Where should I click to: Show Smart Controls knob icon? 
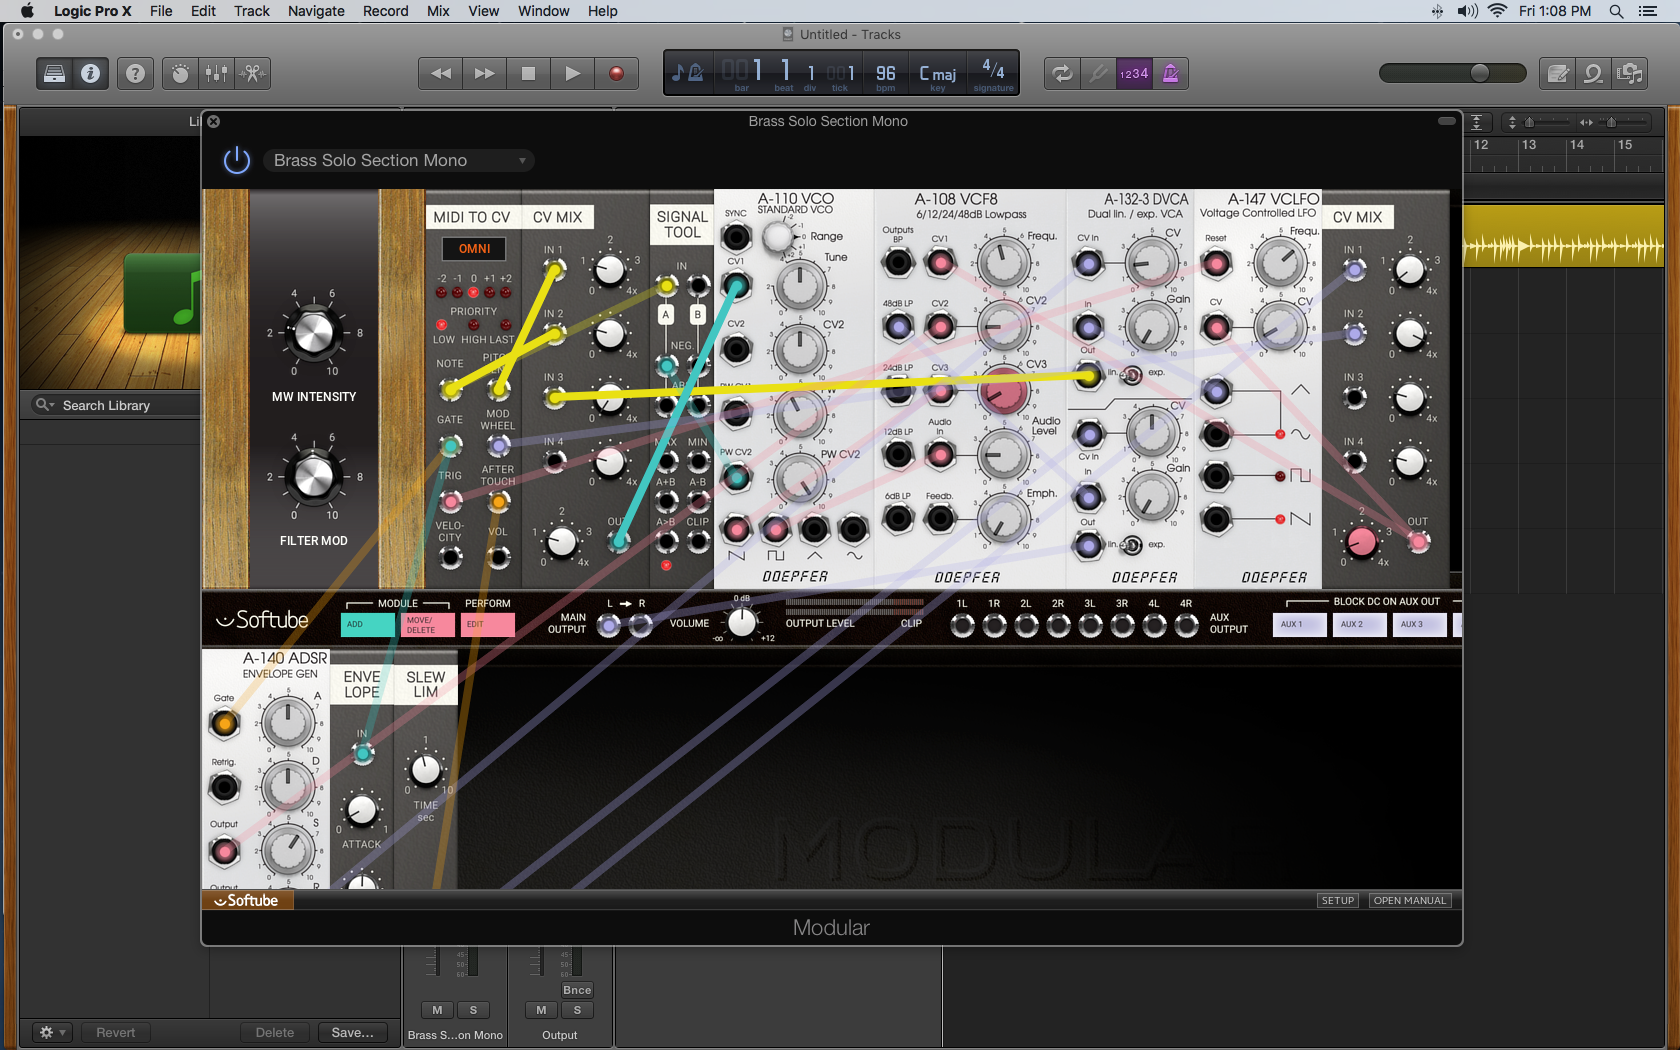[x=180, y=73]
